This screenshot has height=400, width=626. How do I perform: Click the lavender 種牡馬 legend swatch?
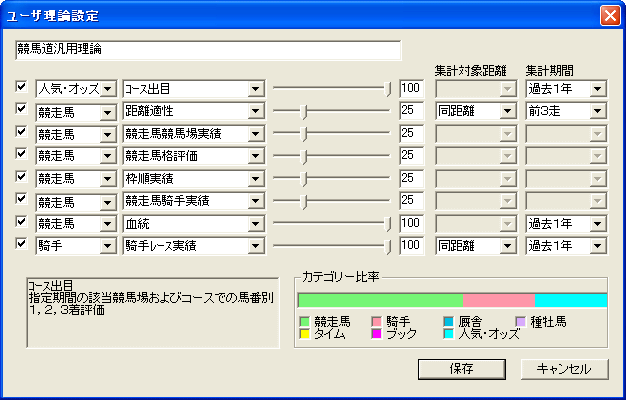(521, 322)
